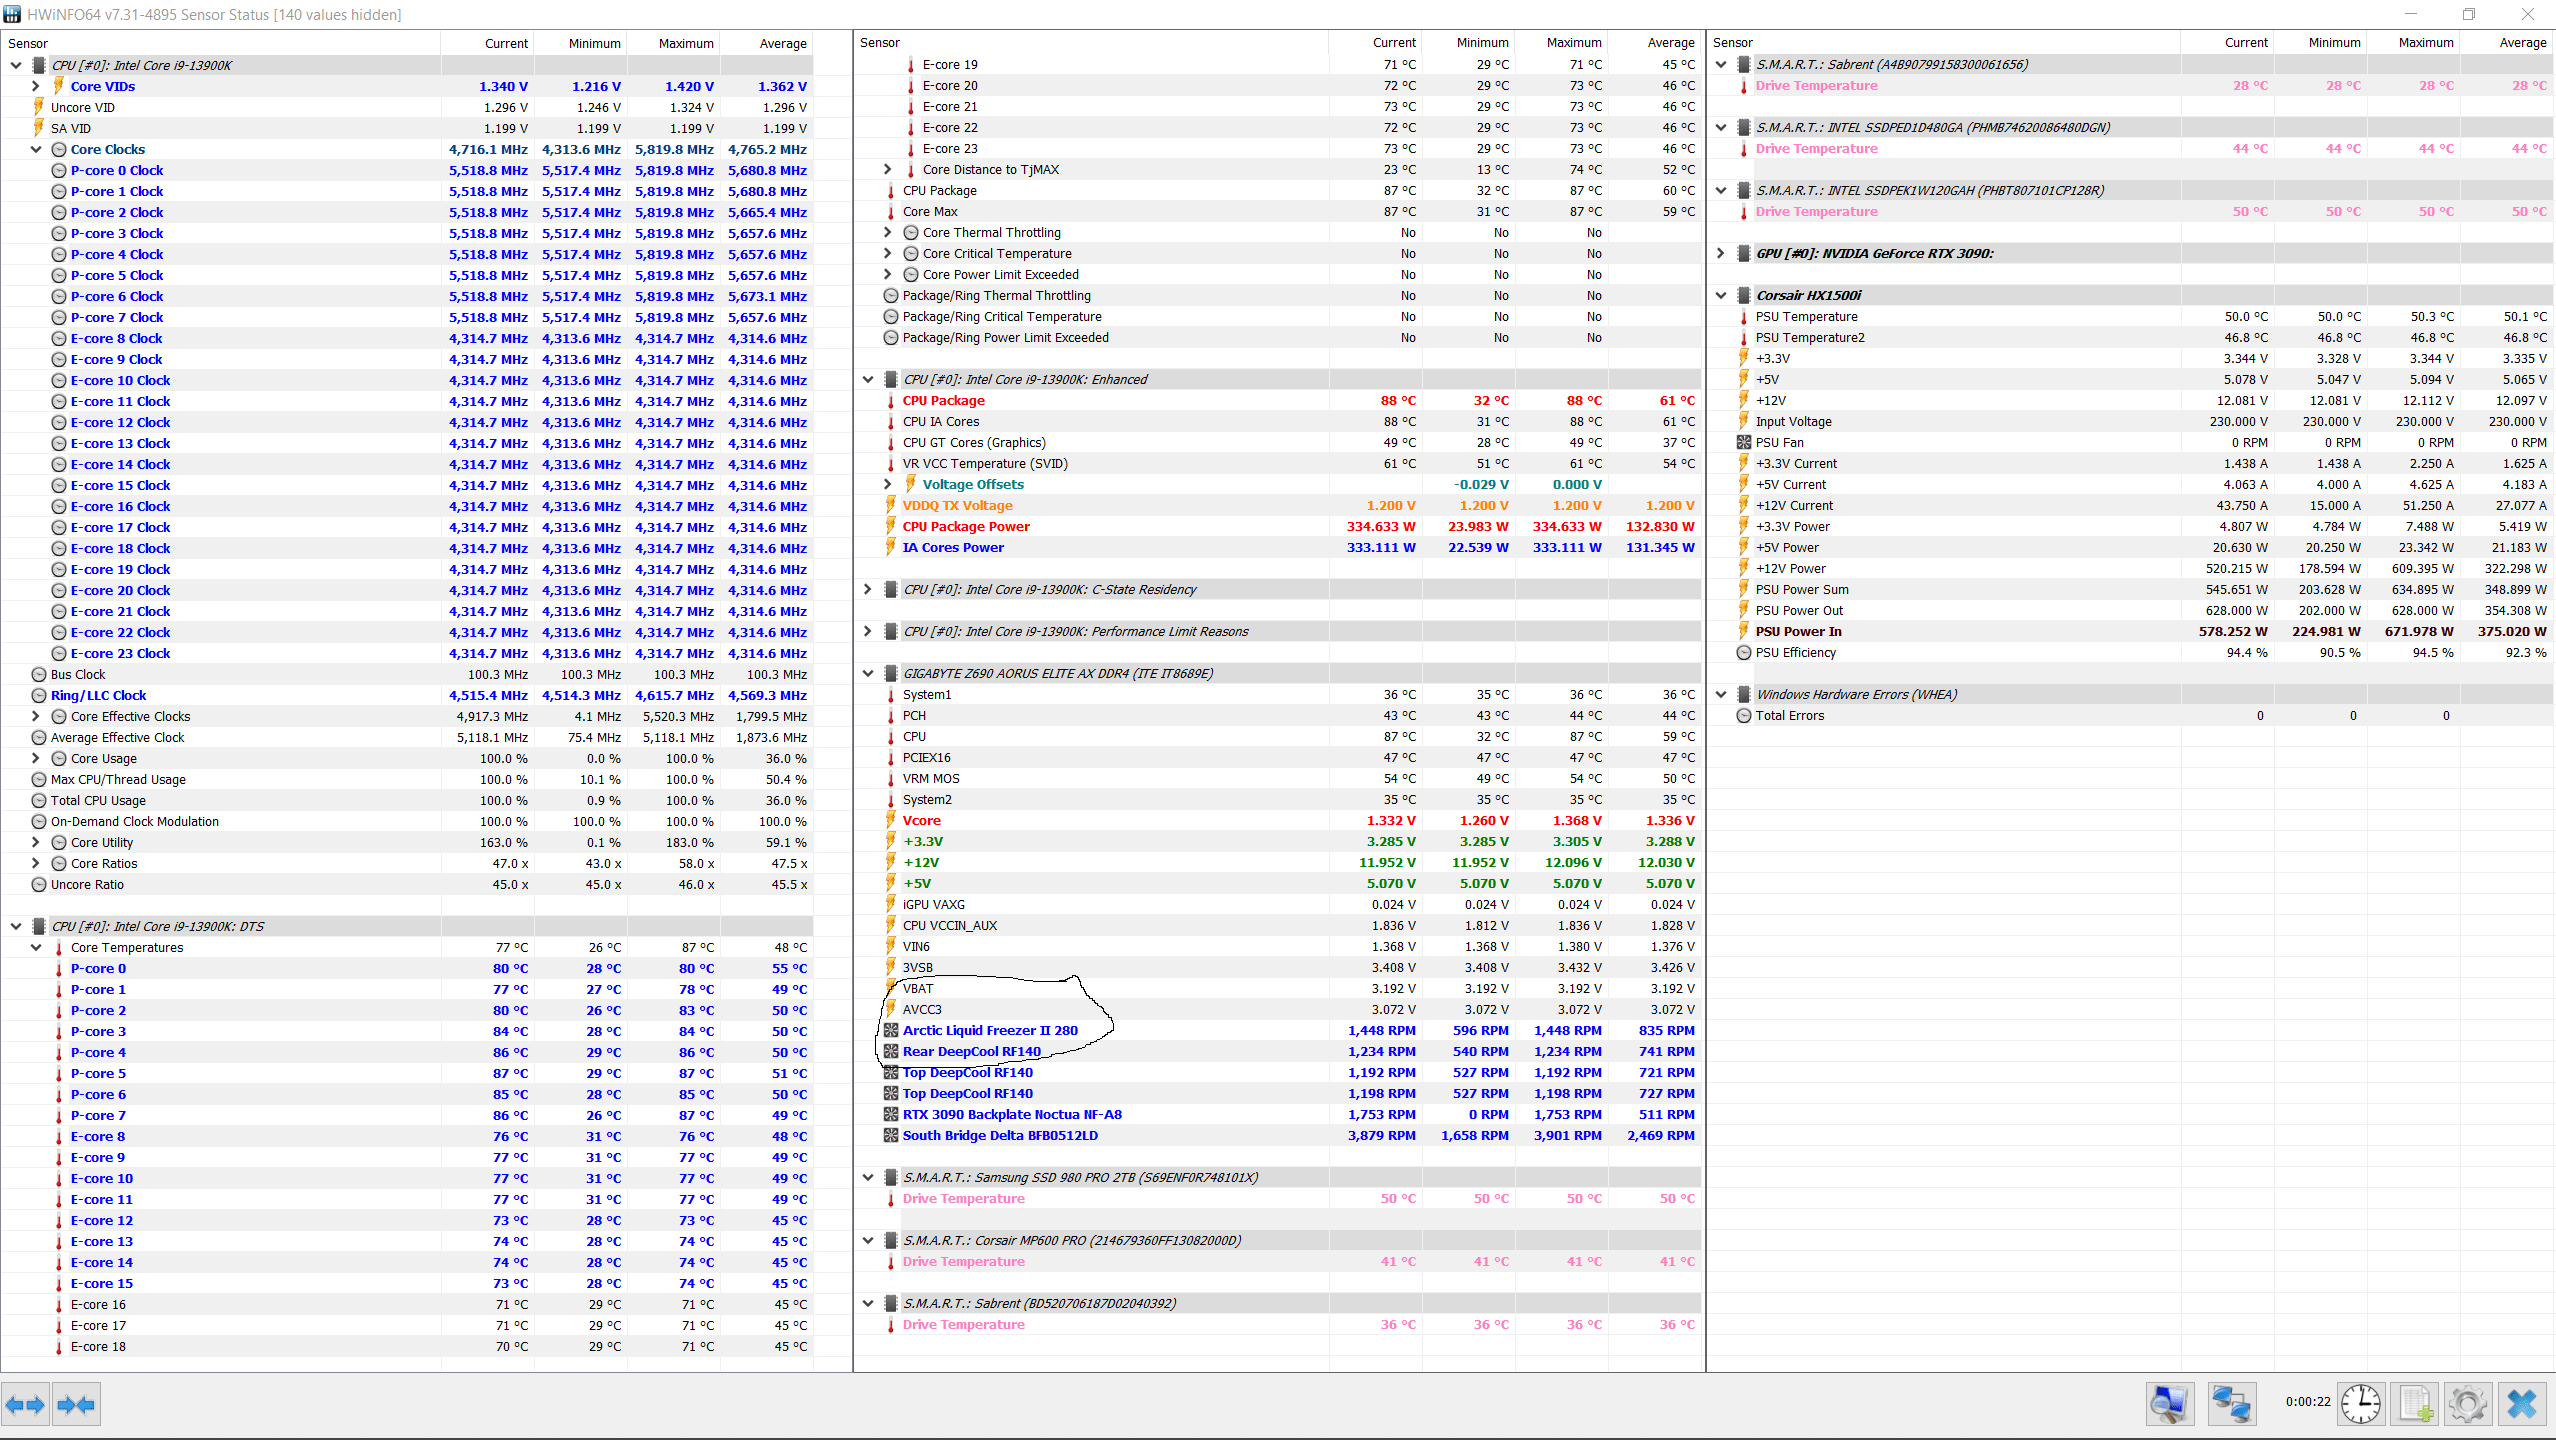Screen dimensions: 2556x1440
Task: Open the remote network monitoring icon
Action: coord(2231,1404)
